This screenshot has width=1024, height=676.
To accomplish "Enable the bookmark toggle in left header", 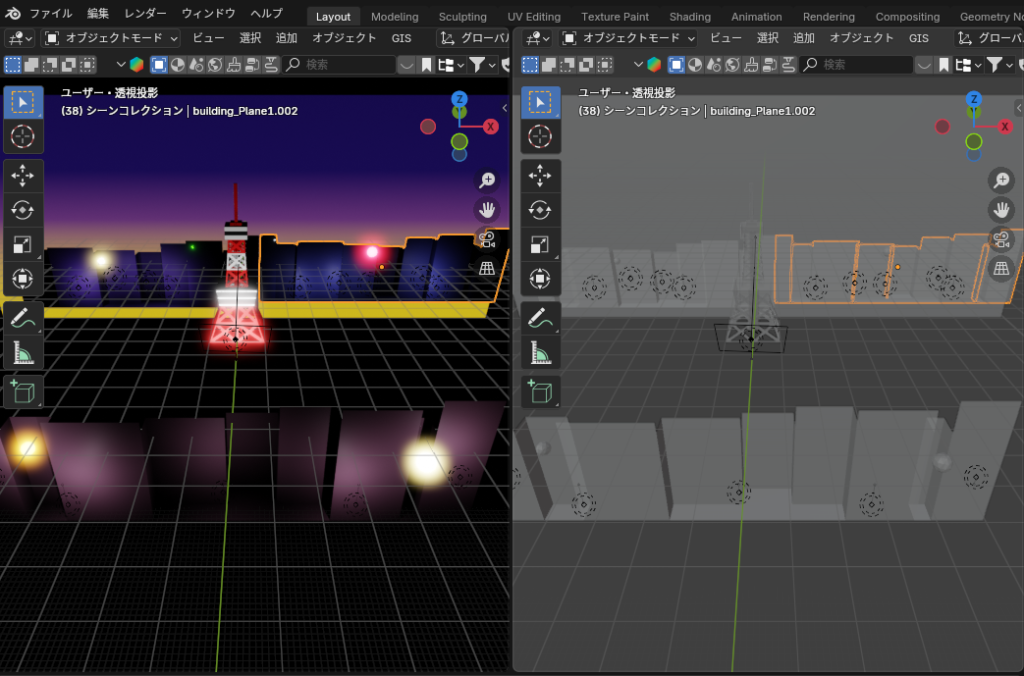I will [427, 64].
